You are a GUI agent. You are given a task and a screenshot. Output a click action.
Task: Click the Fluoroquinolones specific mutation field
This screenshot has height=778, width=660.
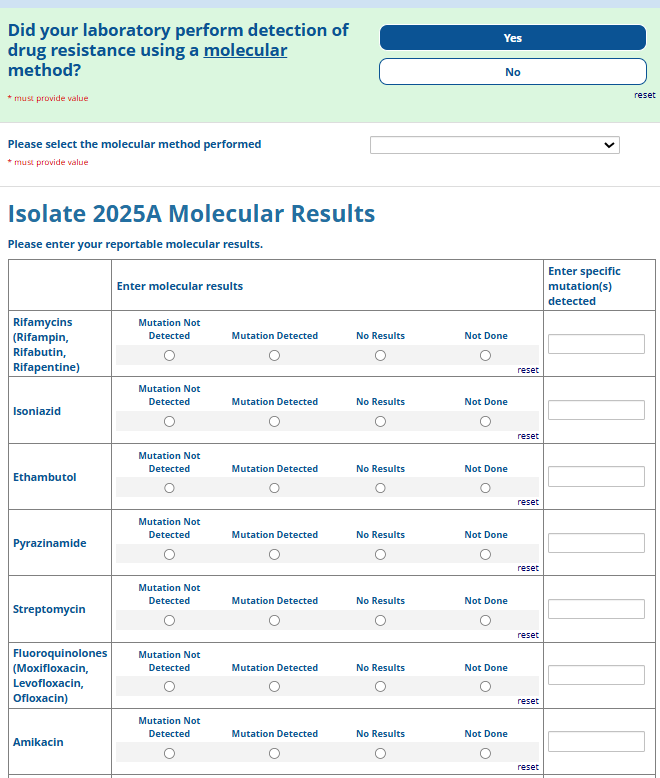pos(596,675)
